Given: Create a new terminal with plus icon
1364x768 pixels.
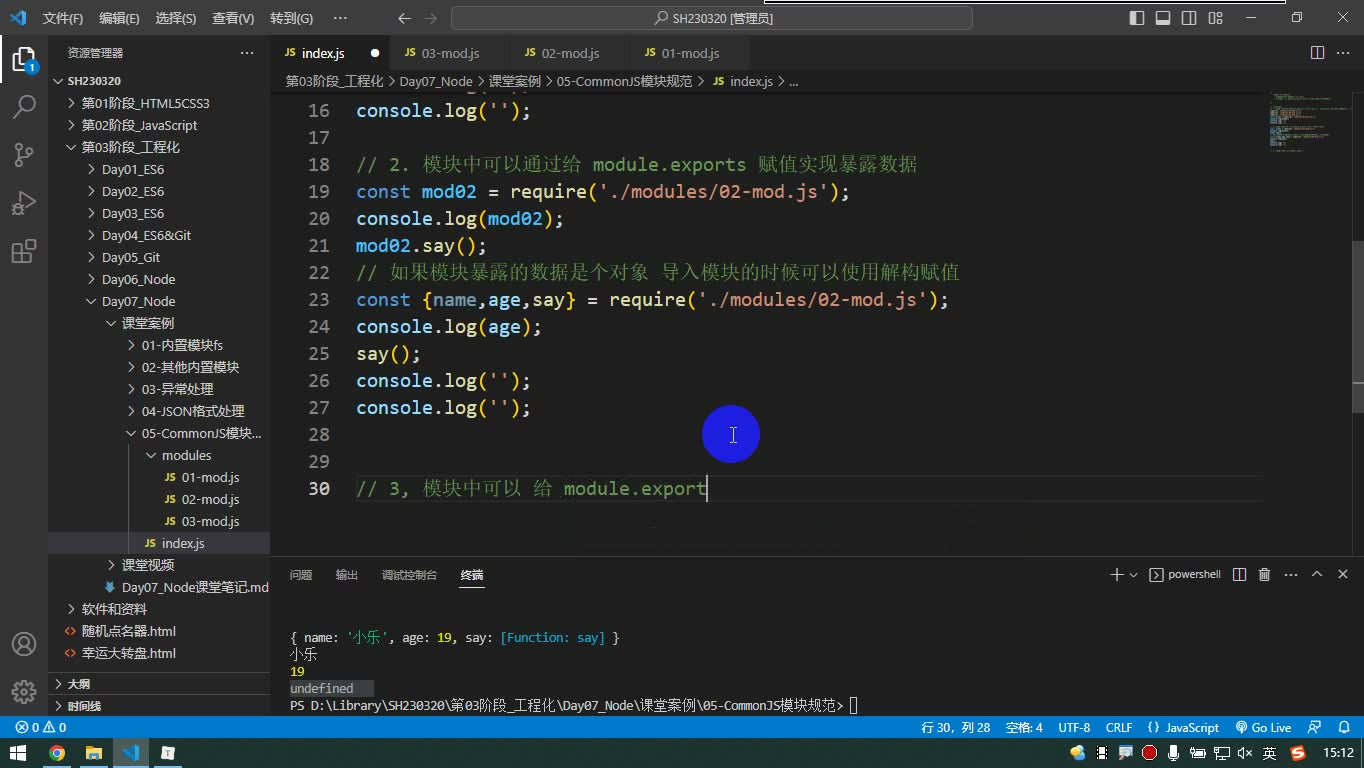Looking at the screenshot, I should (x=1116, y=575).
